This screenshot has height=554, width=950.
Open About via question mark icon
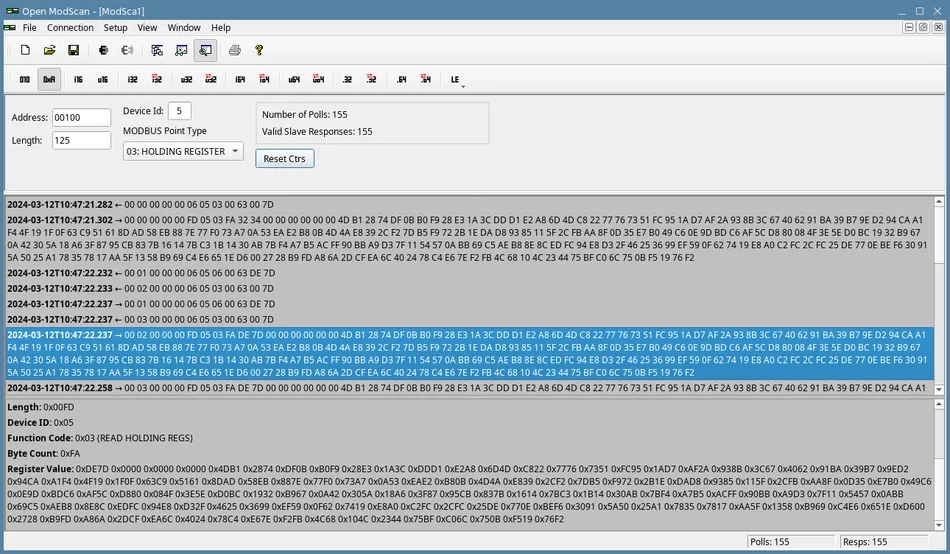259,50
